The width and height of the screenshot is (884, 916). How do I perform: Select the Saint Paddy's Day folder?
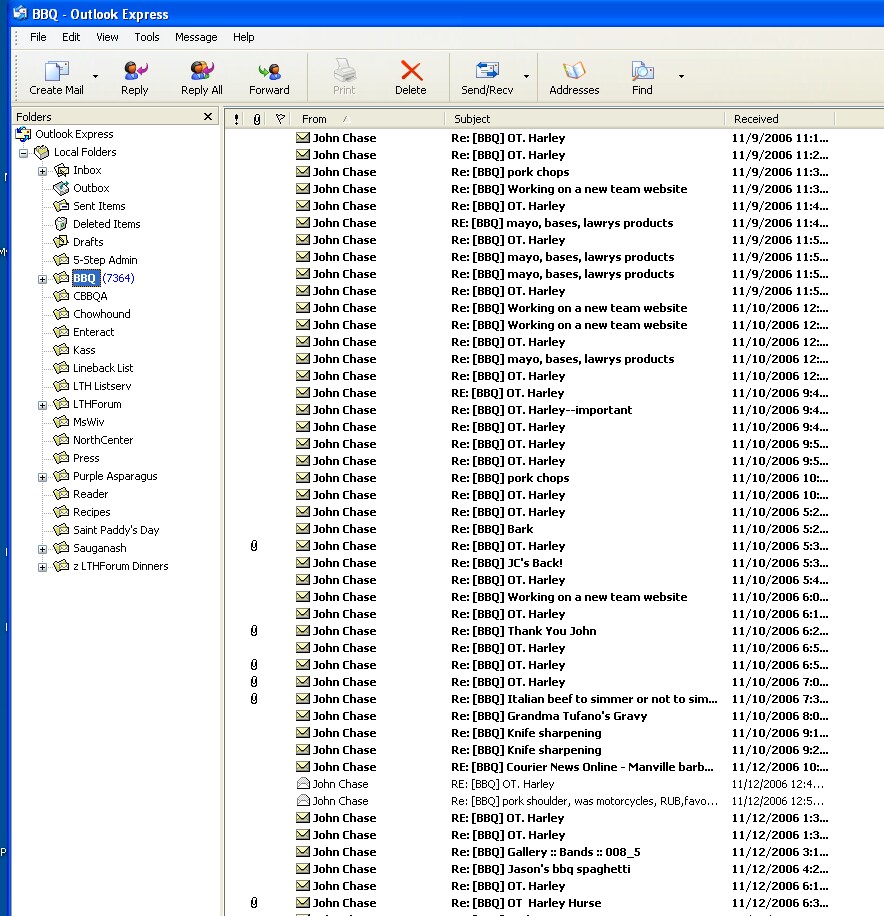click(x=116, y=530)
